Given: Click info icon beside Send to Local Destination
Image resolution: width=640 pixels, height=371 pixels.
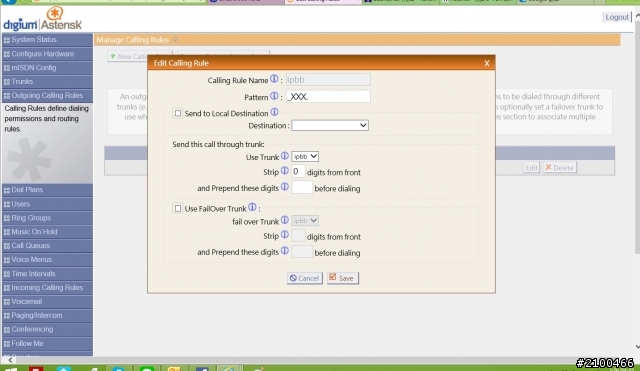Looking at the screenshot, I should coord(274,112).
